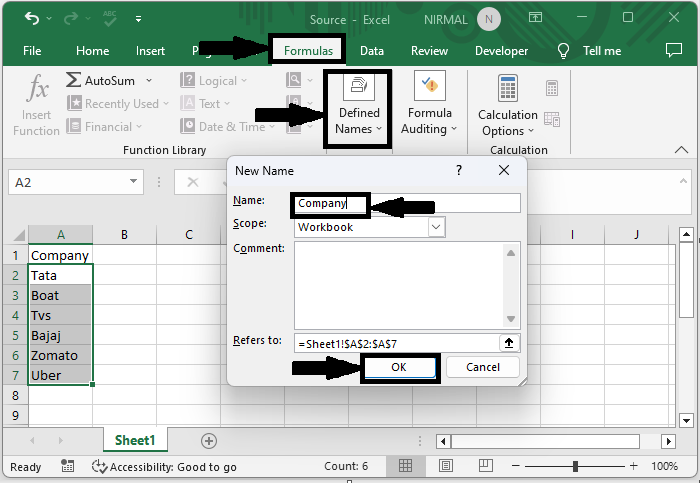700x483 pixels.
Task: Click into the Comment text area
Action: [407, 286]
